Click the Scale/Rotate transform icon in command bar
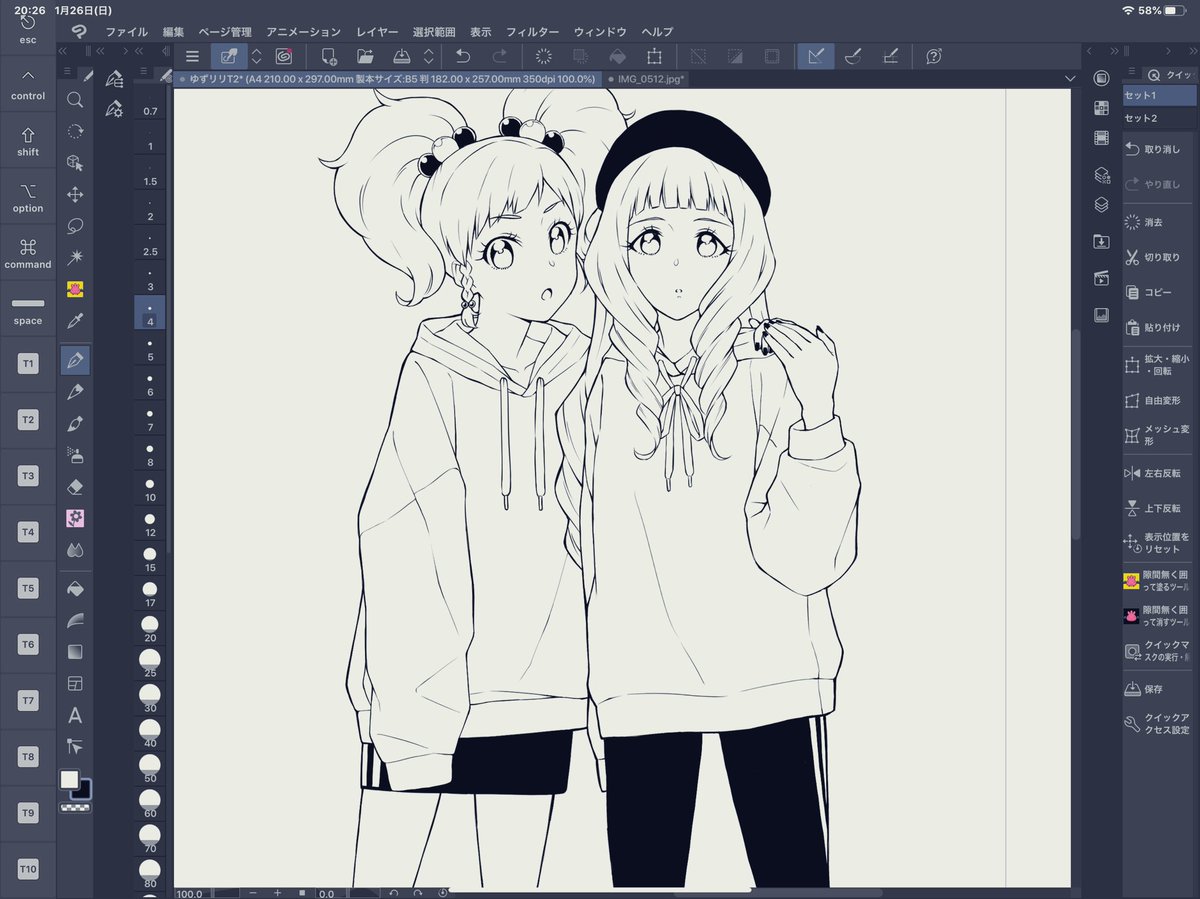Viewport: 1200px width, 899px height. (654, 57)
